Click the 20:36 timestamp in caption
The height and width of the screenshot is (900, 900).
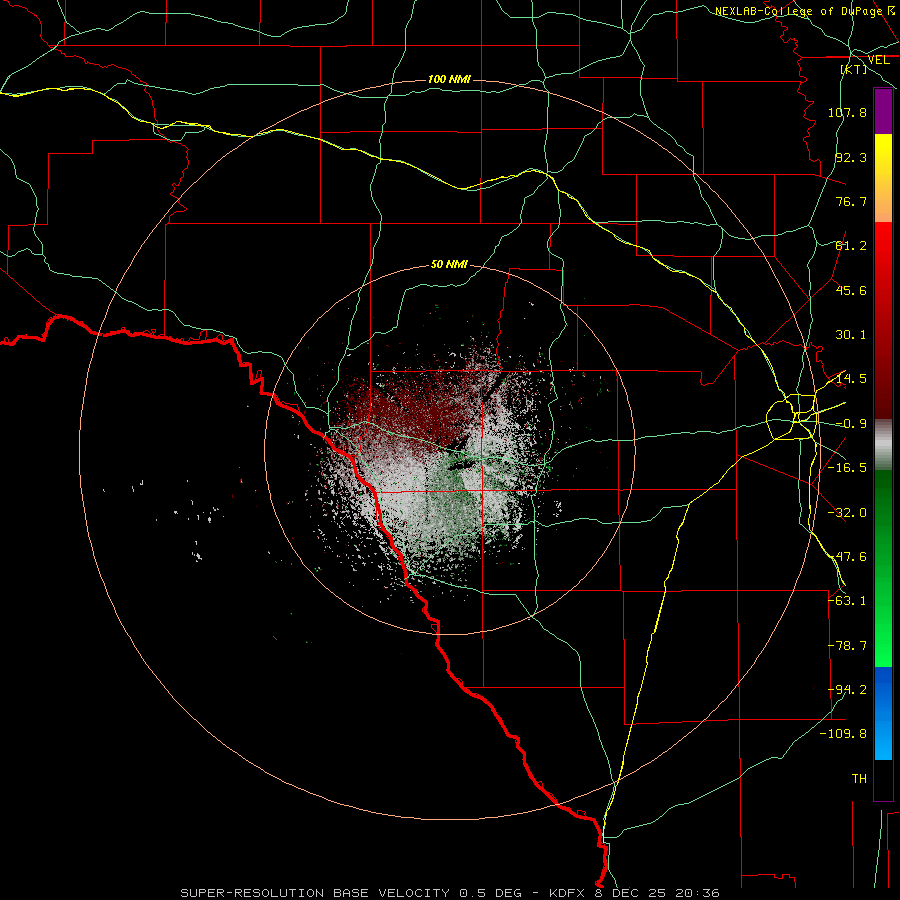pos(697,893)
